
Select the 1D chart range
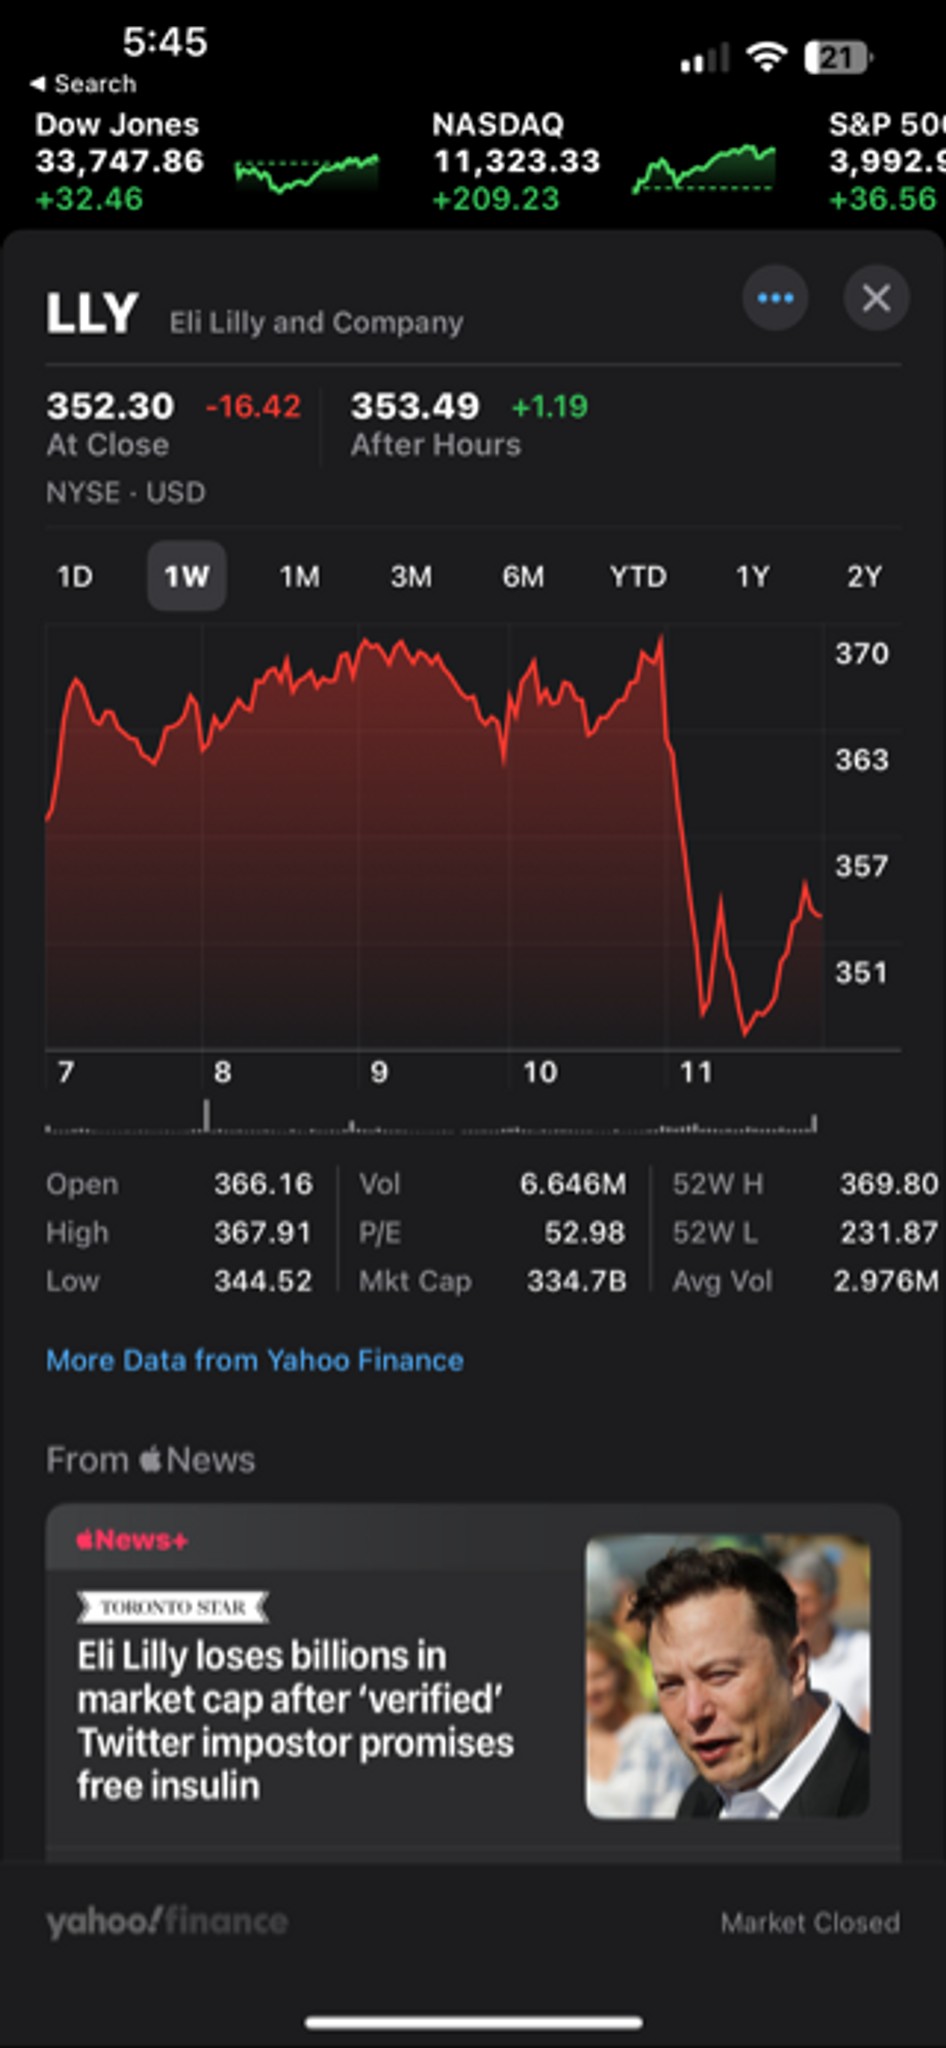point(75,577)
